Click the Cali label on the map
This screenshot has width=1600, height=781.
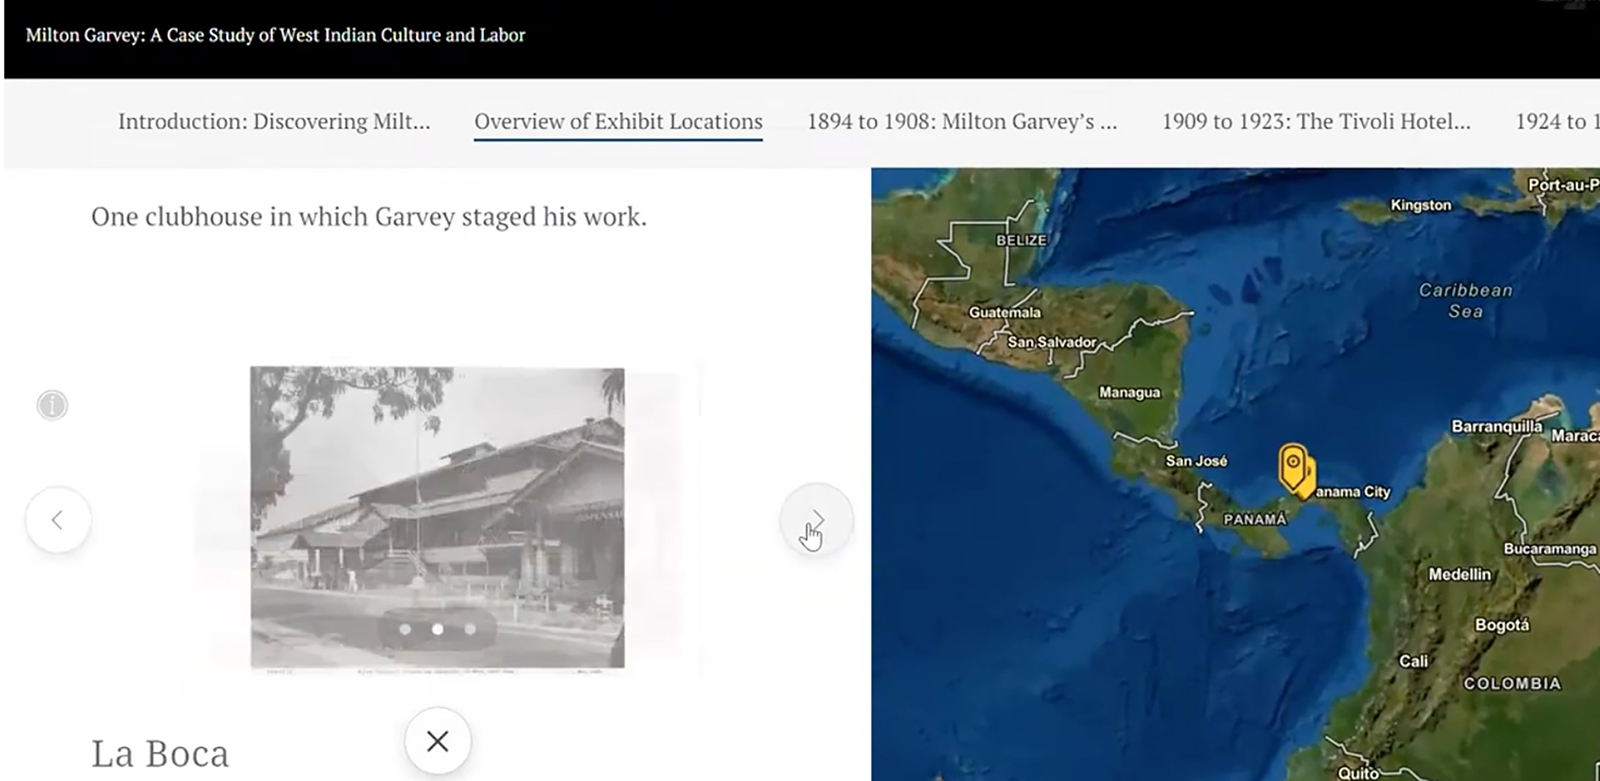pyautogui.click(x=1413, y=661)
